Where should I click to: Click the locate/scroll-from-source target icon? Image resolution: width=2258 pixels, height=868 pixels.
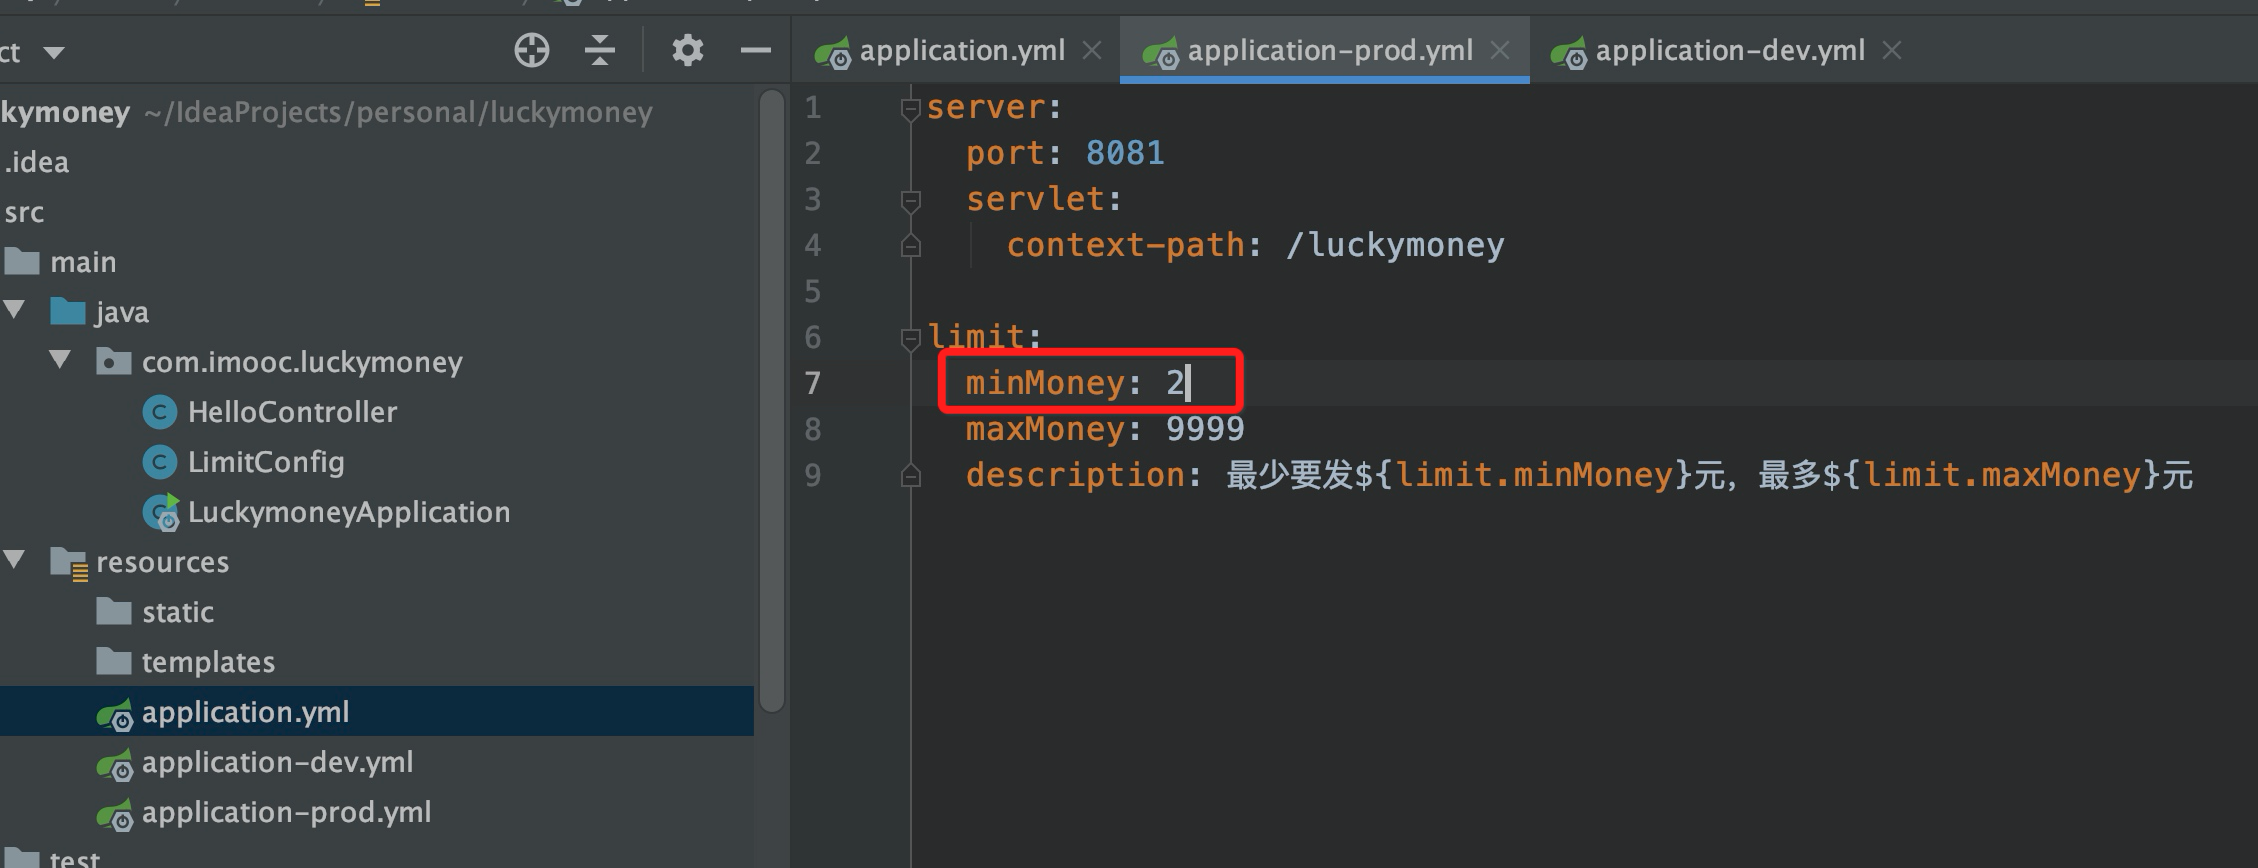point(532,50)
